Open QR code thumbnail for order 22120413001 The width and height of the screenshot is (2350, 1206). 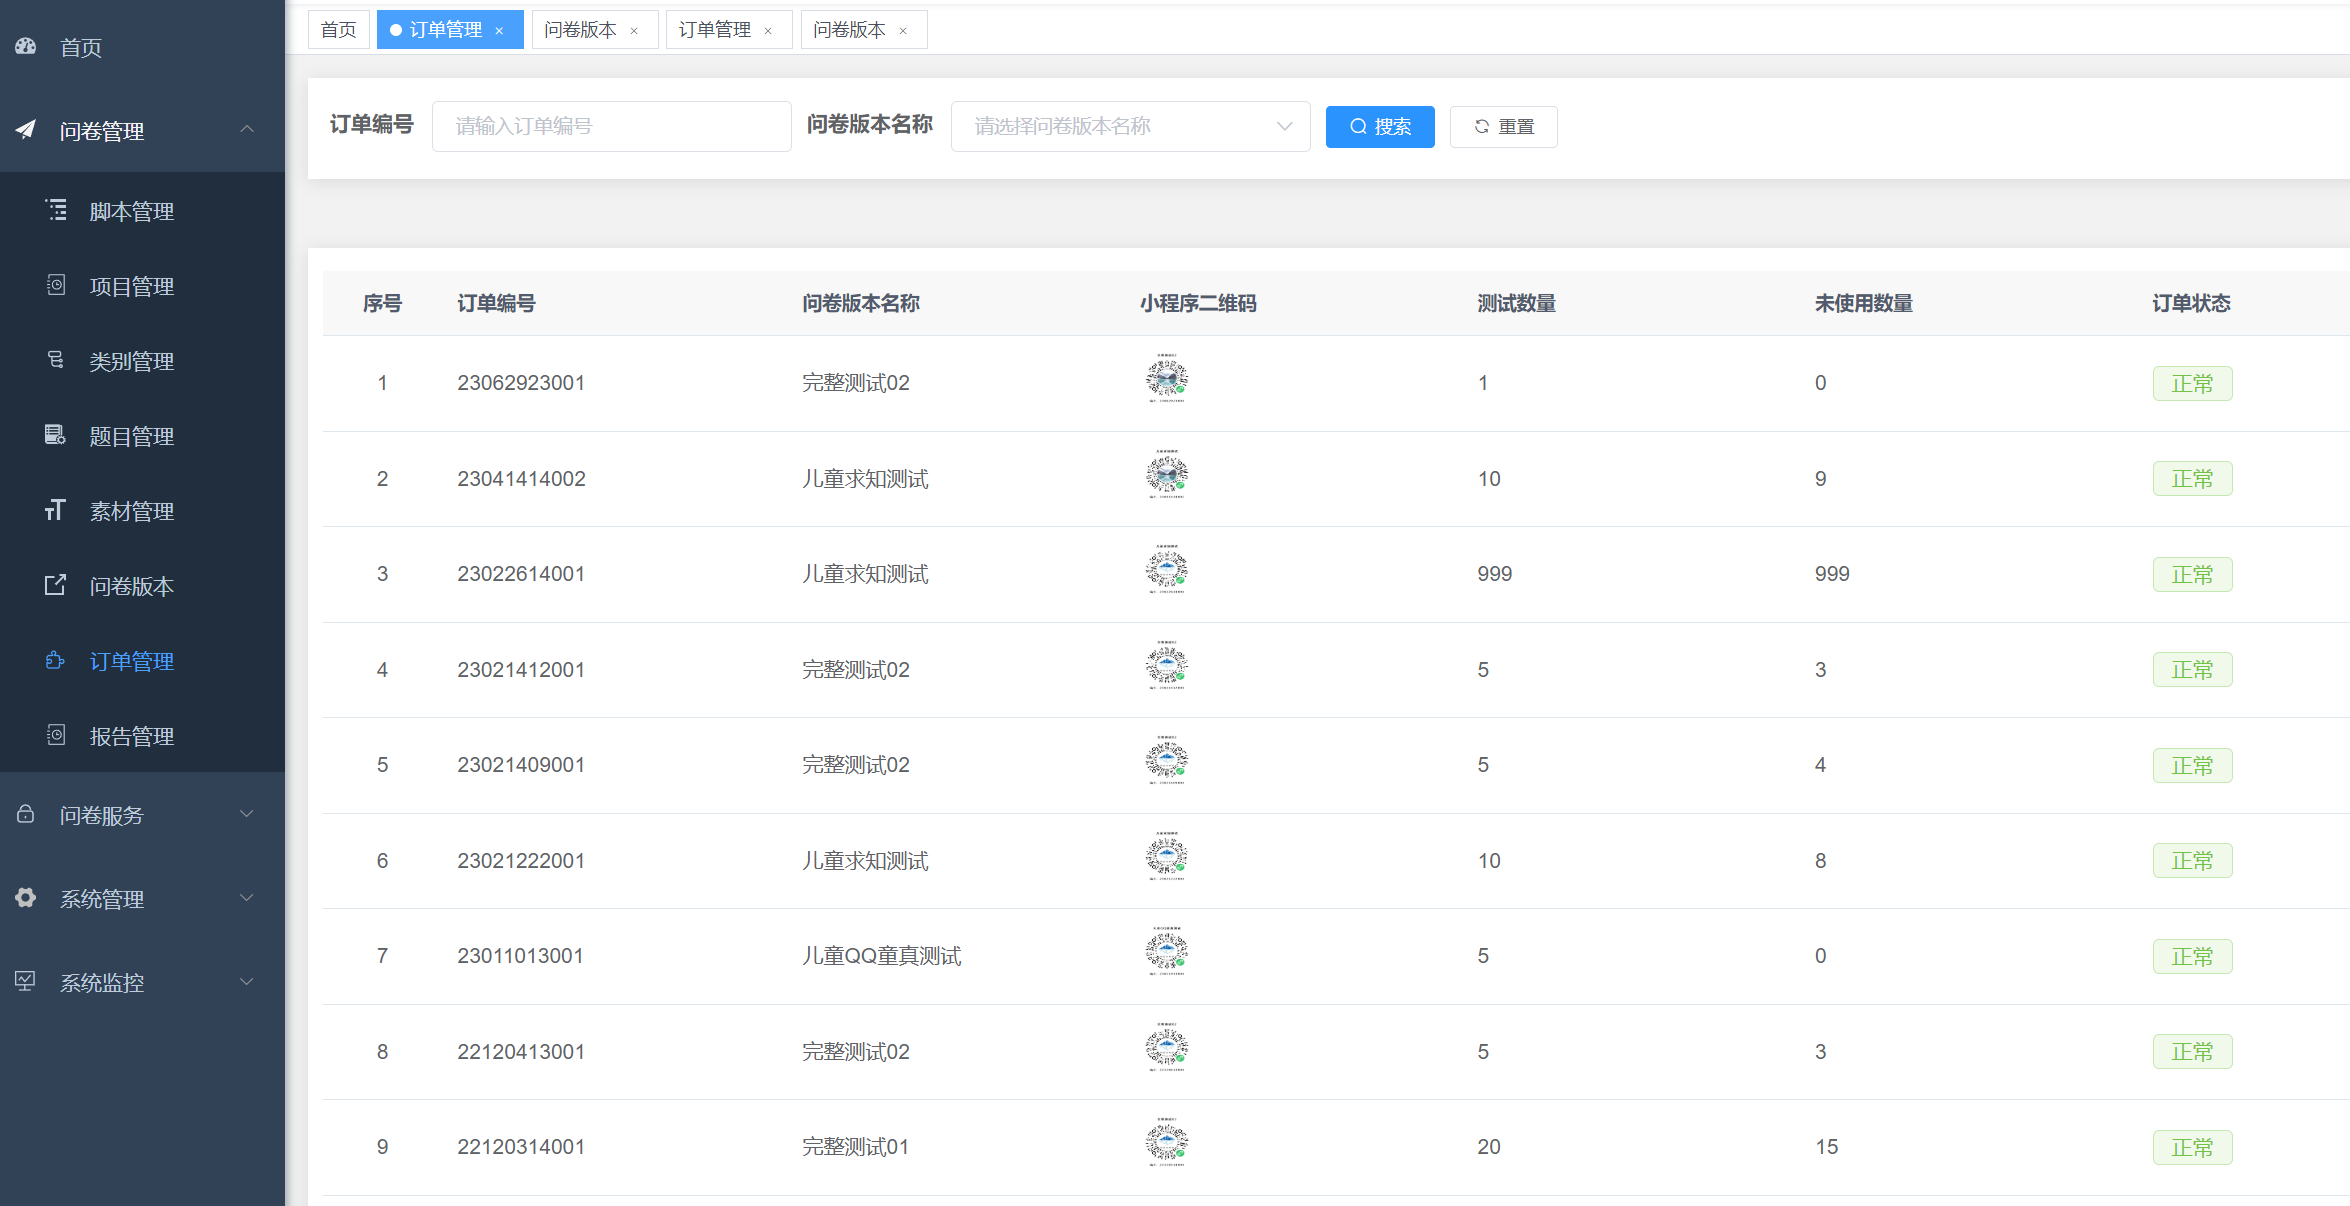1167,1047
